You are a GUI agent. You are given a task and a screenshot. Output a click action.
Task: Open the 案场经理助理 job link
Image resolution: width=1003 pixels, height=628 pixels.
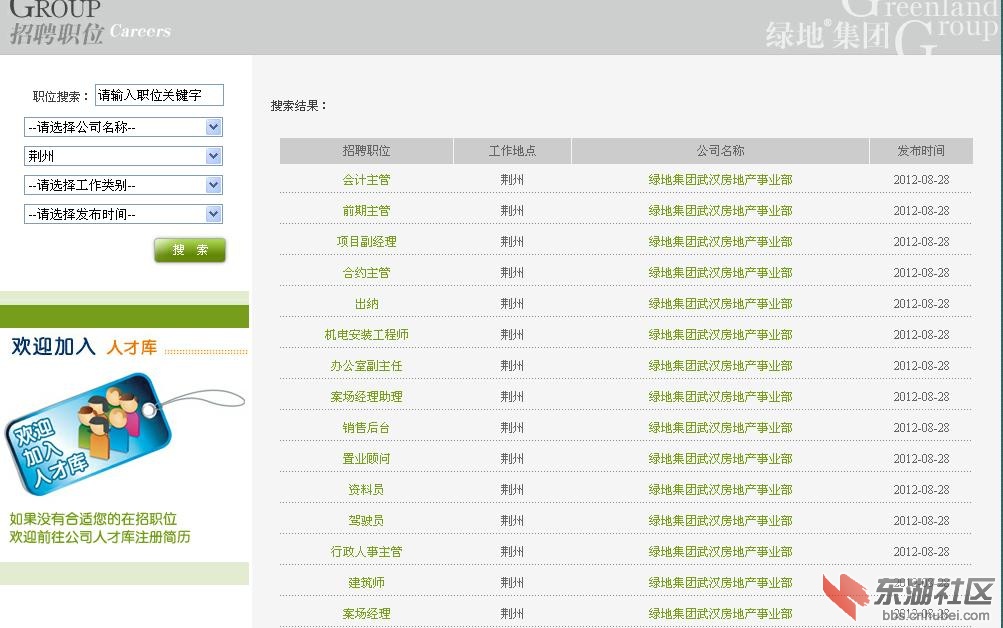(366, 397)
